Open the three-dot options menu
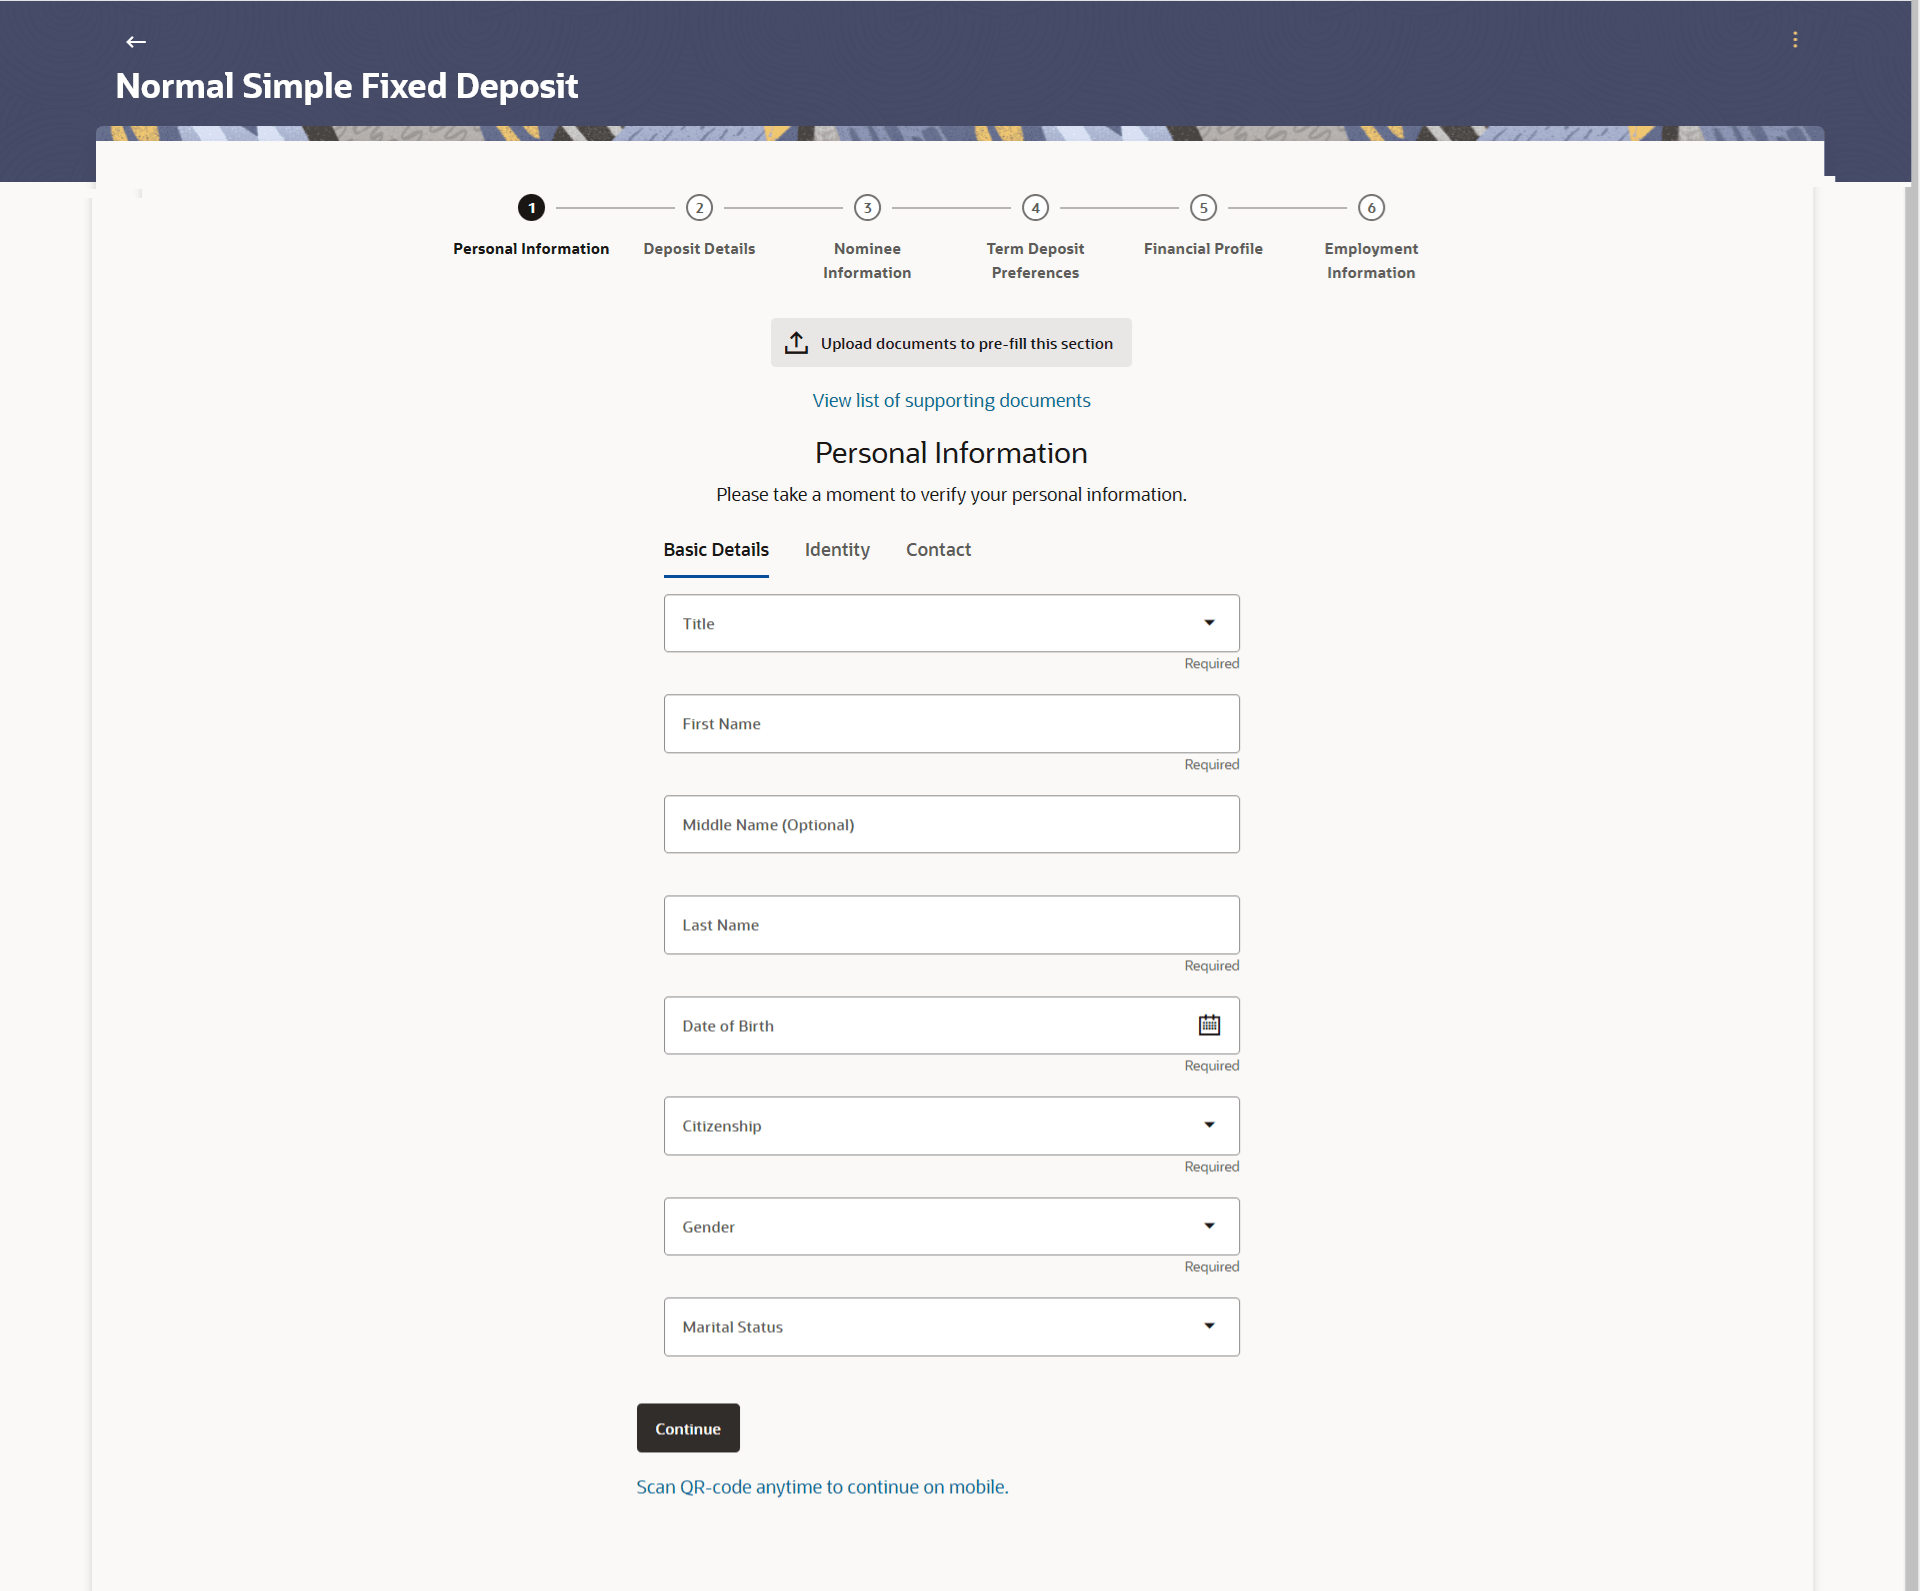This screenshot has width=1920, height=1591. [x=1795, y=40]
